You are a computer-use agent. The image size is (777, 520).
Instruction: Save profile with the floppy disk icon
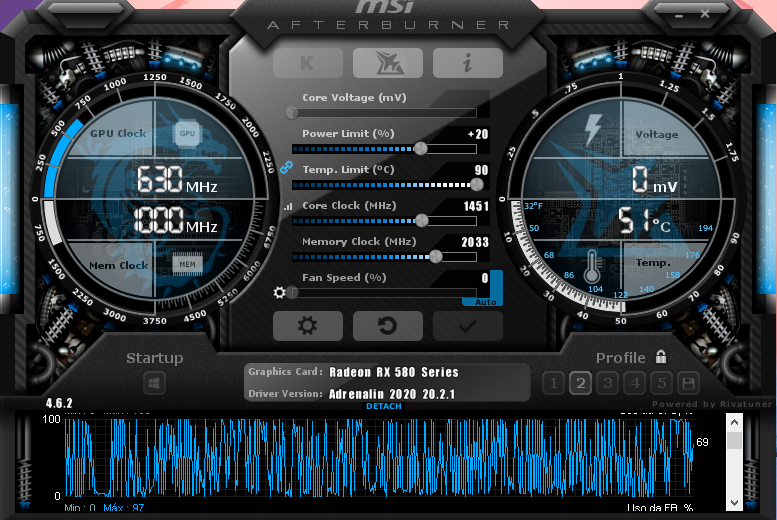click(688, 383)
